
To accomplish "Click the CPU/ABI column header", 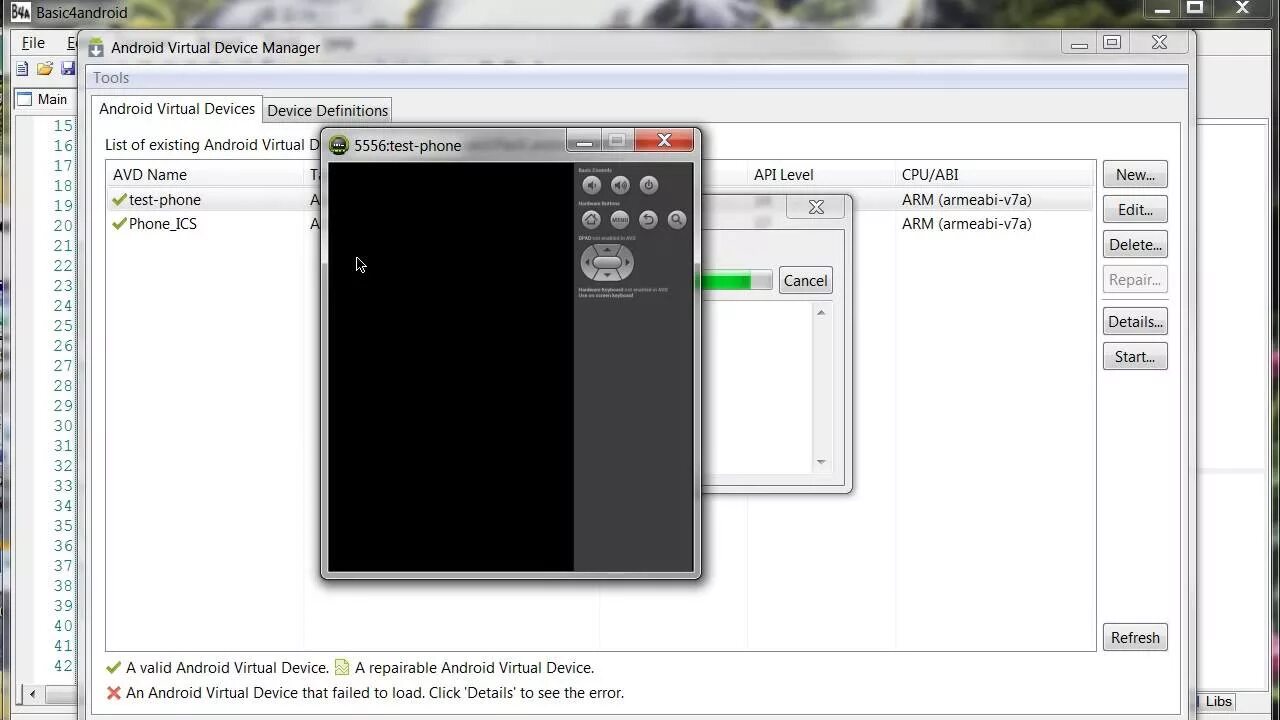I will tap(930, 175).
